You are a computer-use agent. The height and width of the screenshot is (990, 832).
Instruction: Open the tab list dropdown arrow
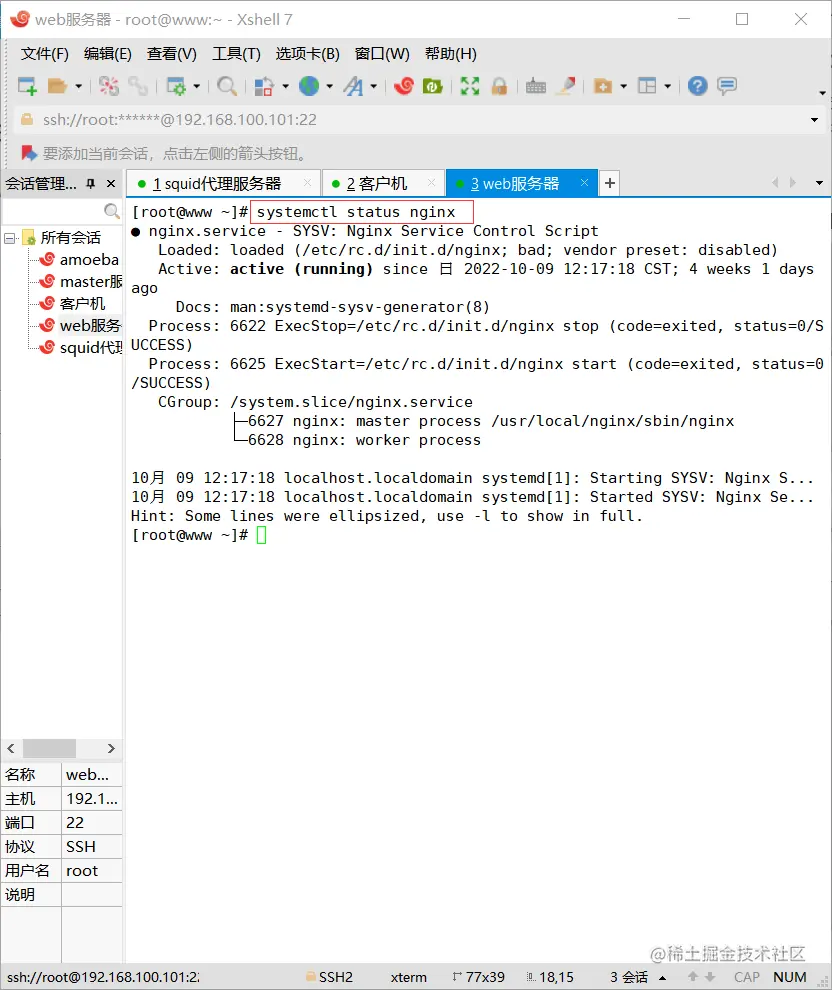(819, 183)
